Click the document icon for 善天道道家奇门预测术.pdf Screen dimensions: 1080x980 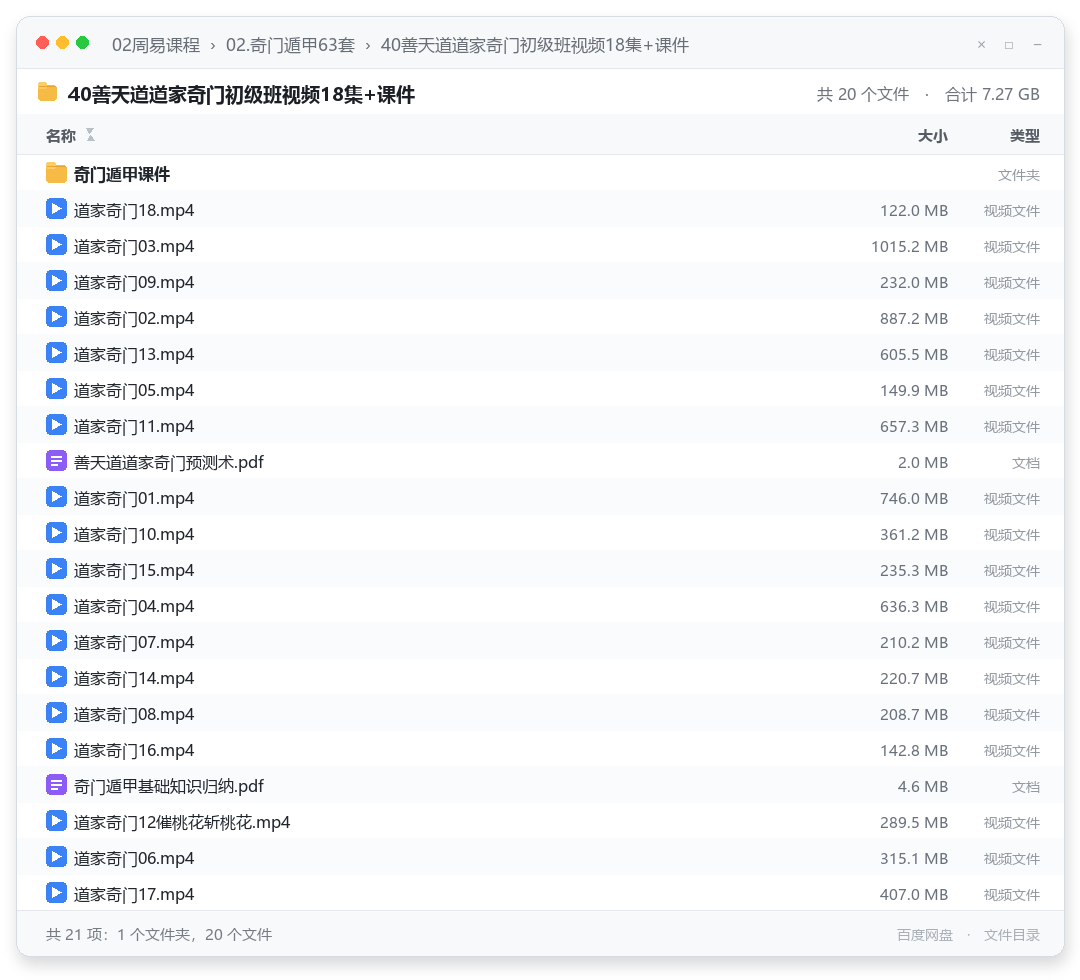56,461
